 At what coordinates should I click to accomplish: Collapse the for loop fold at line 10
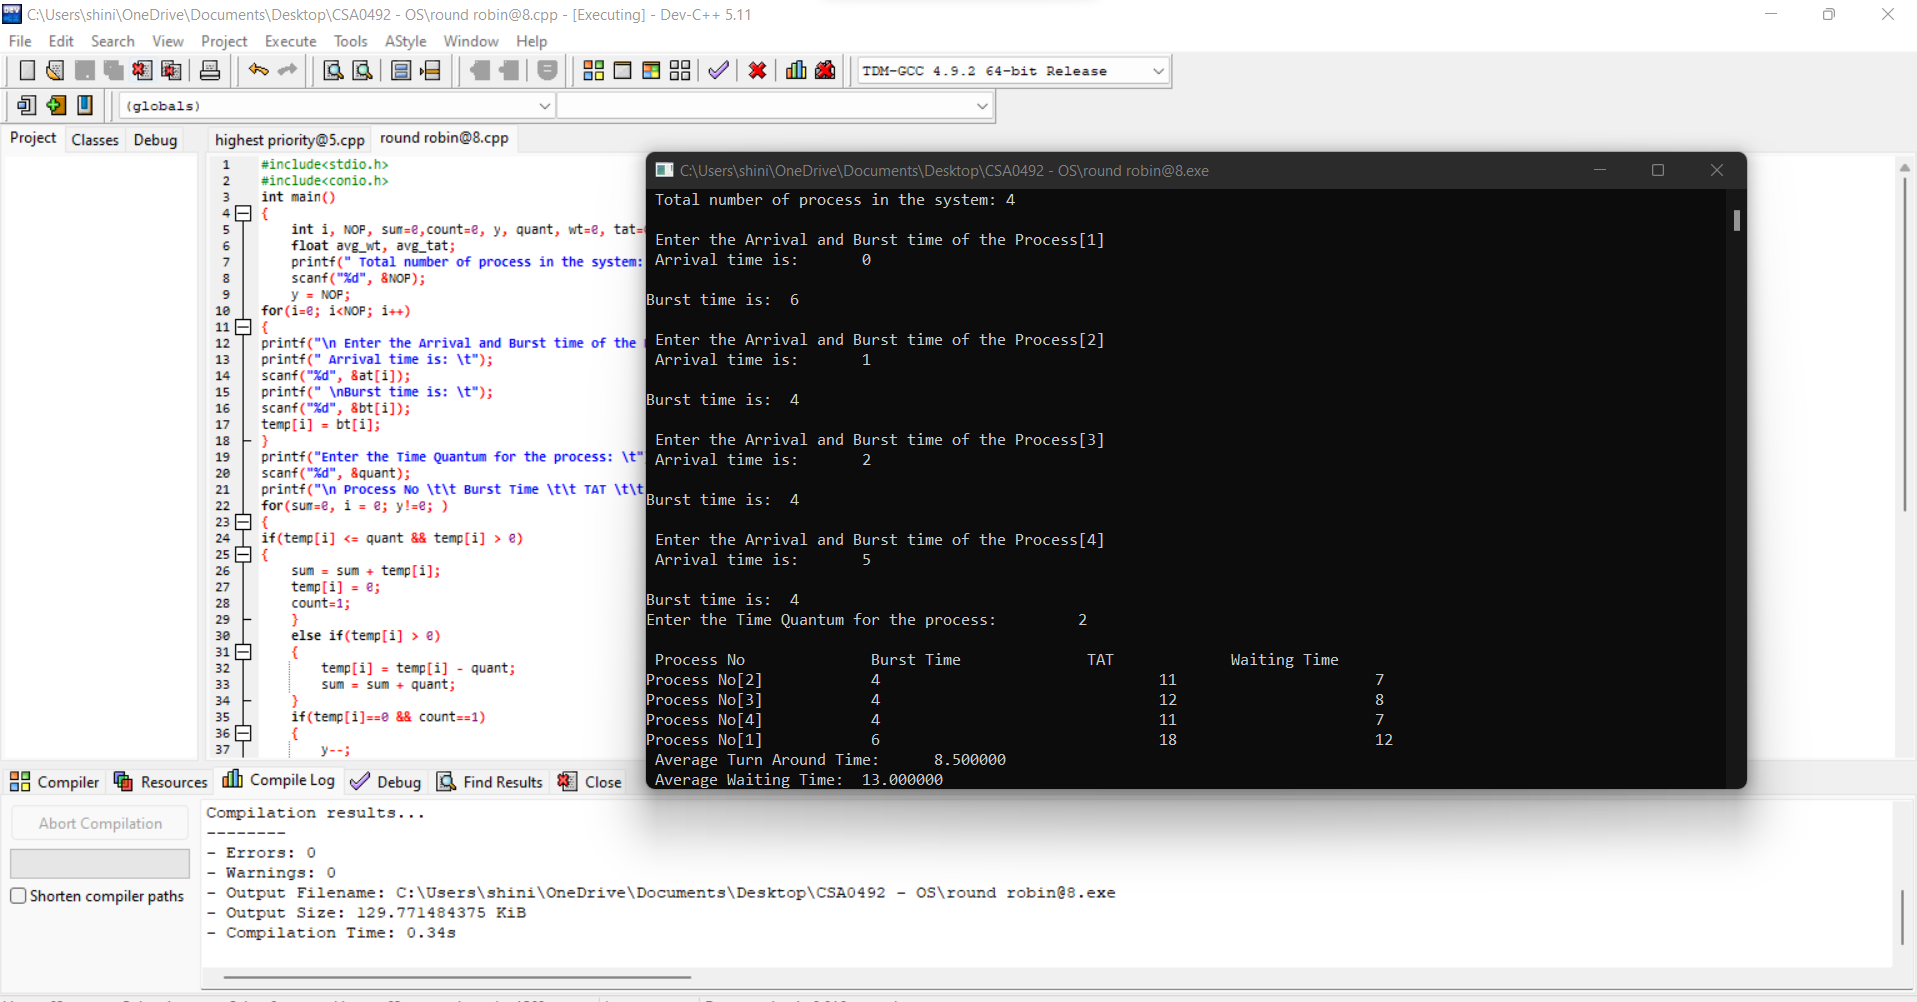point(243,327)
